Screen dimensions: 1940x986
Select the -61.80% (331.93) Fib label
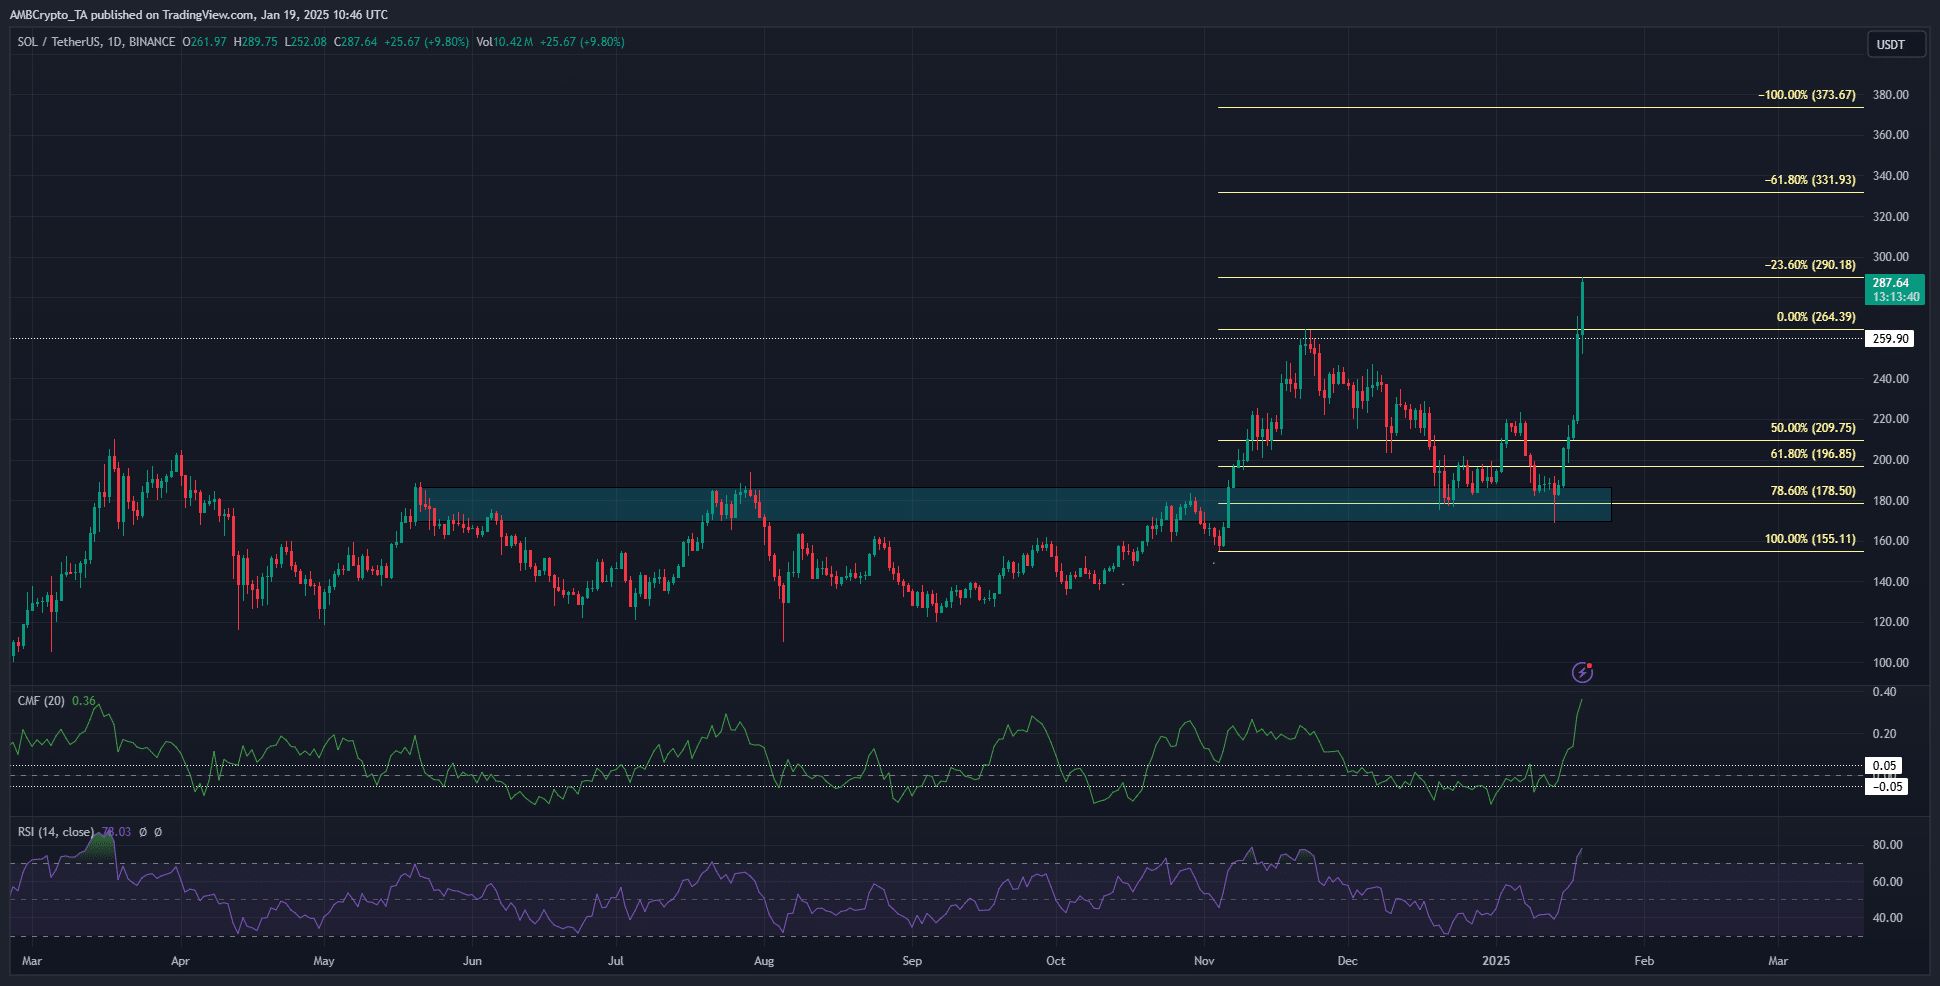[x=1810, y=180]
